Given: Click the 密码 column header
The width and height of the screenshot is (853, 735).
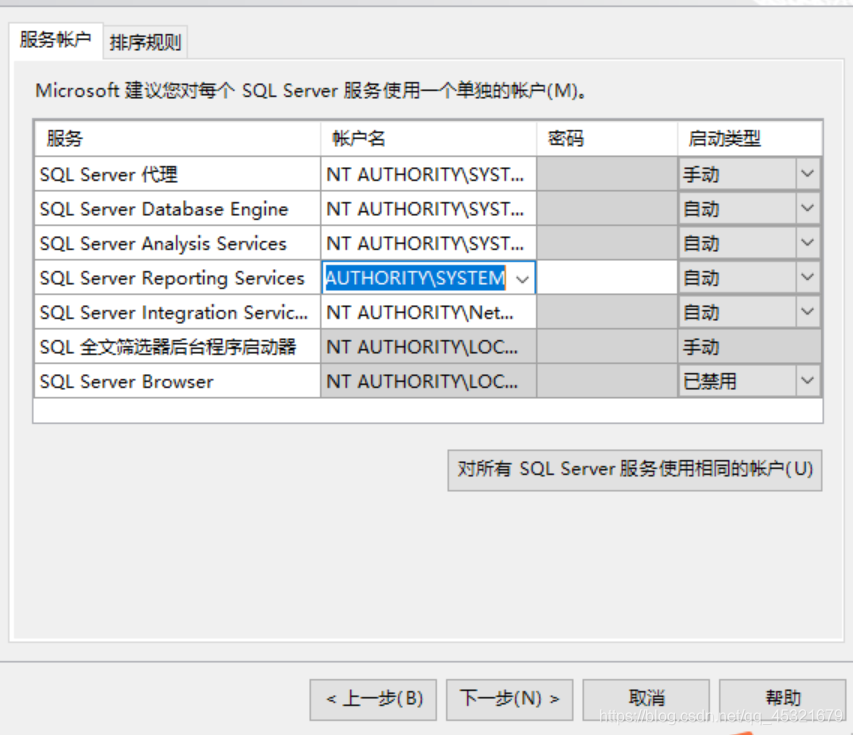Looking at the screenshot, I should (x=607, y=139).
